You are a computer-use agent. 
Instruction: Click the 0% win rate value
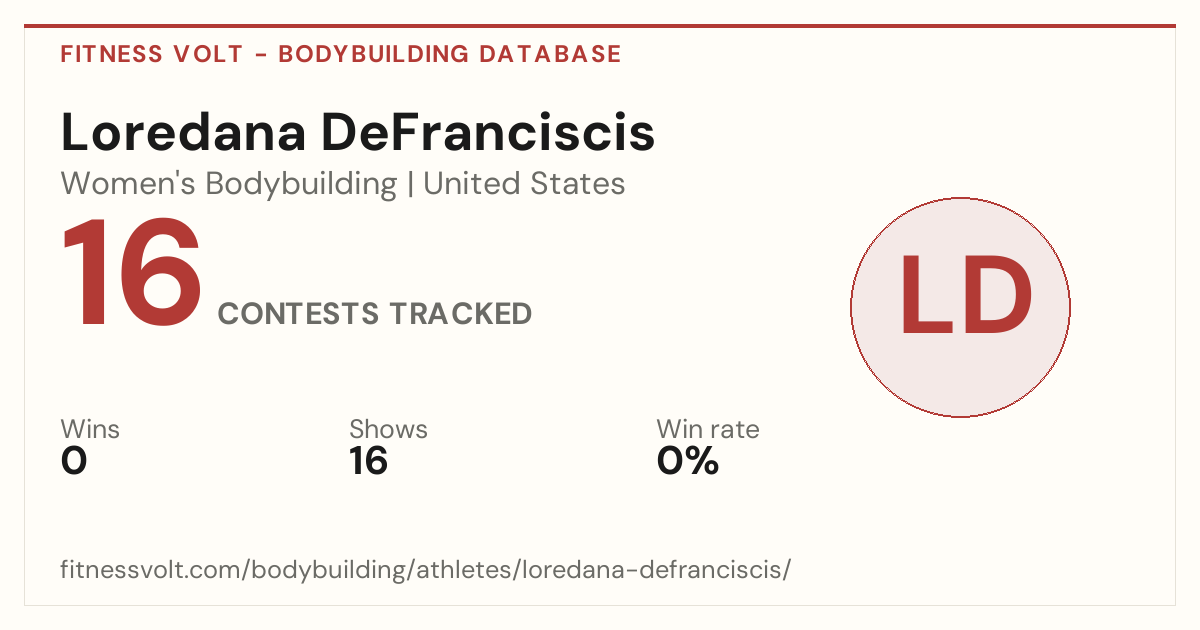click(x=688, y=461)
